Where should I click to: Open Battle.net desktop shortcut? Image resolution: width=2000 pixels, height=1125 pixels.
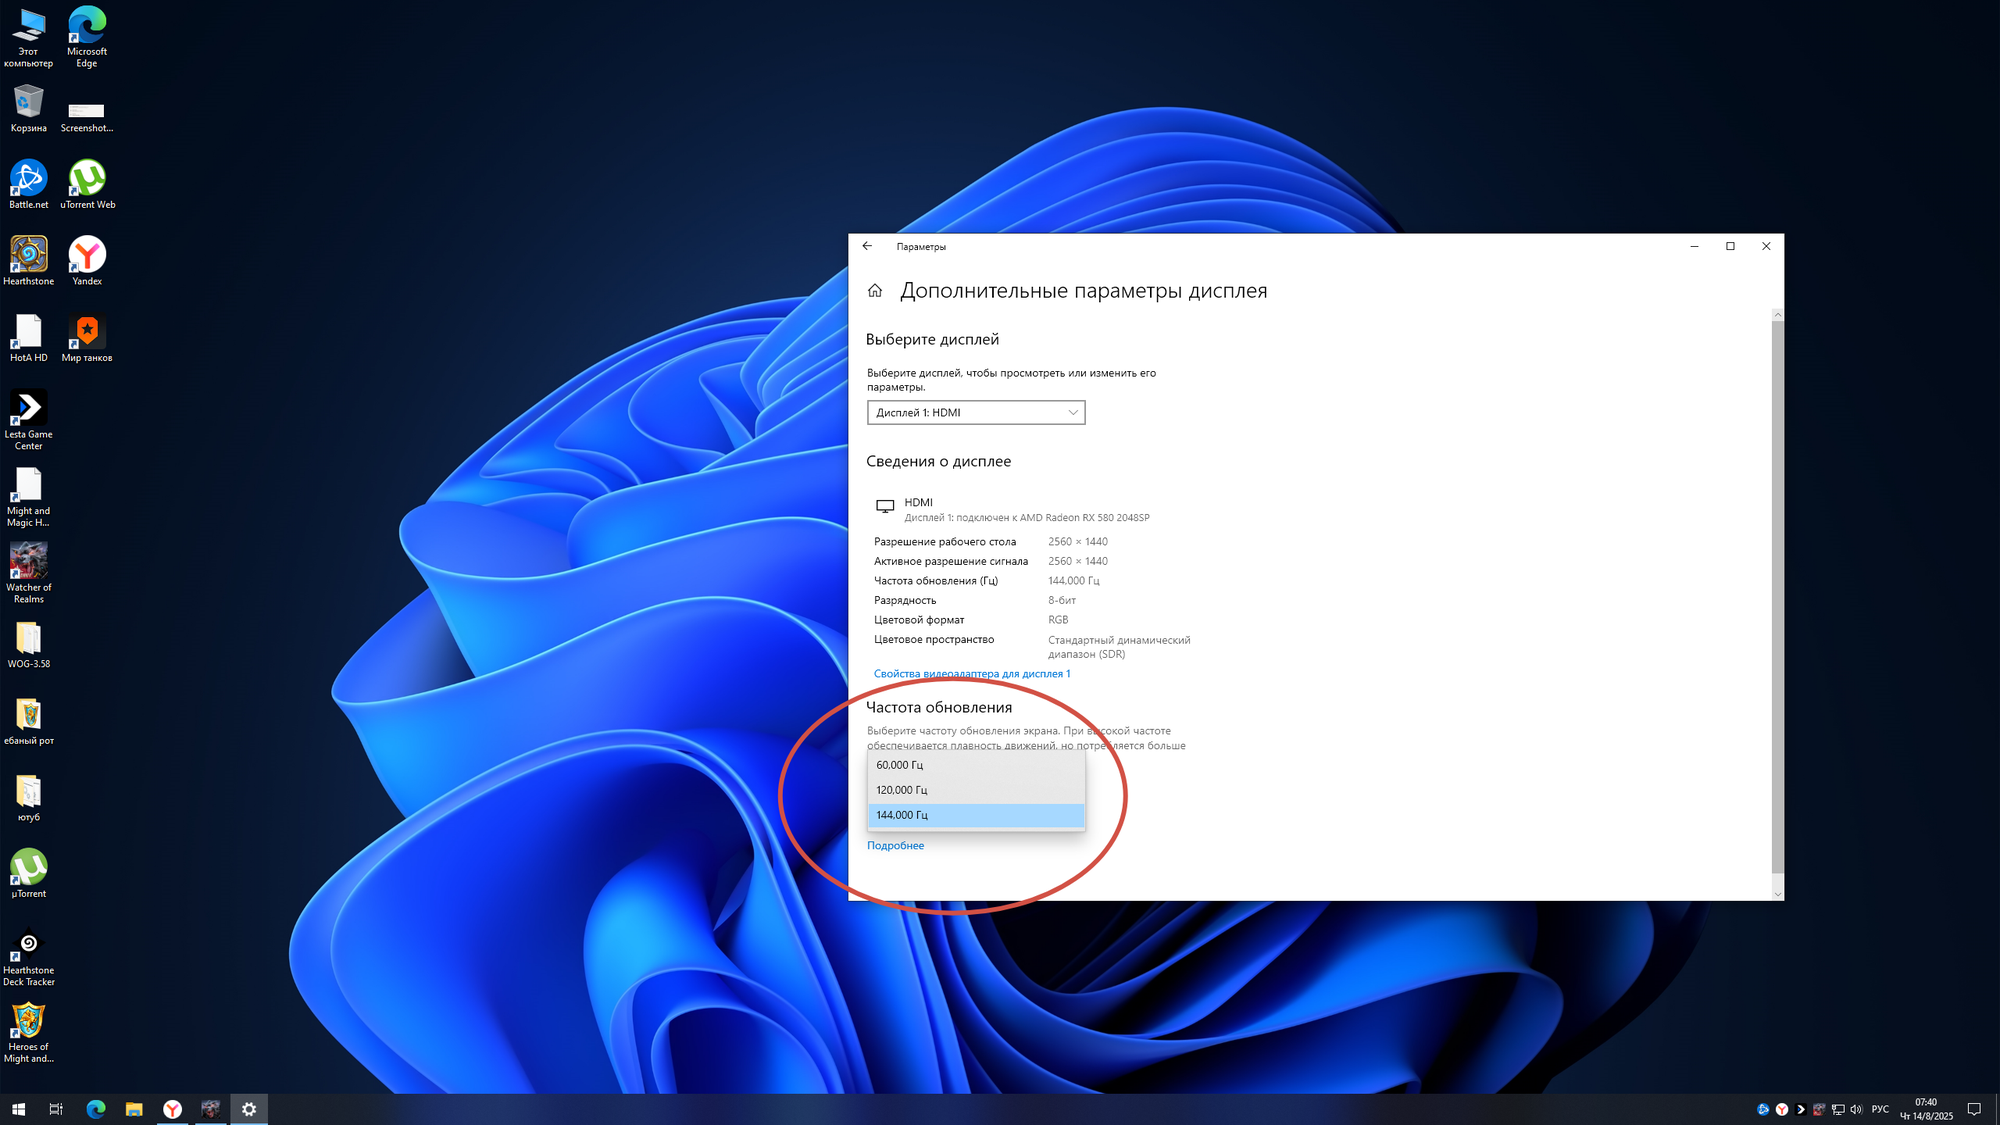tap(28, 180)
